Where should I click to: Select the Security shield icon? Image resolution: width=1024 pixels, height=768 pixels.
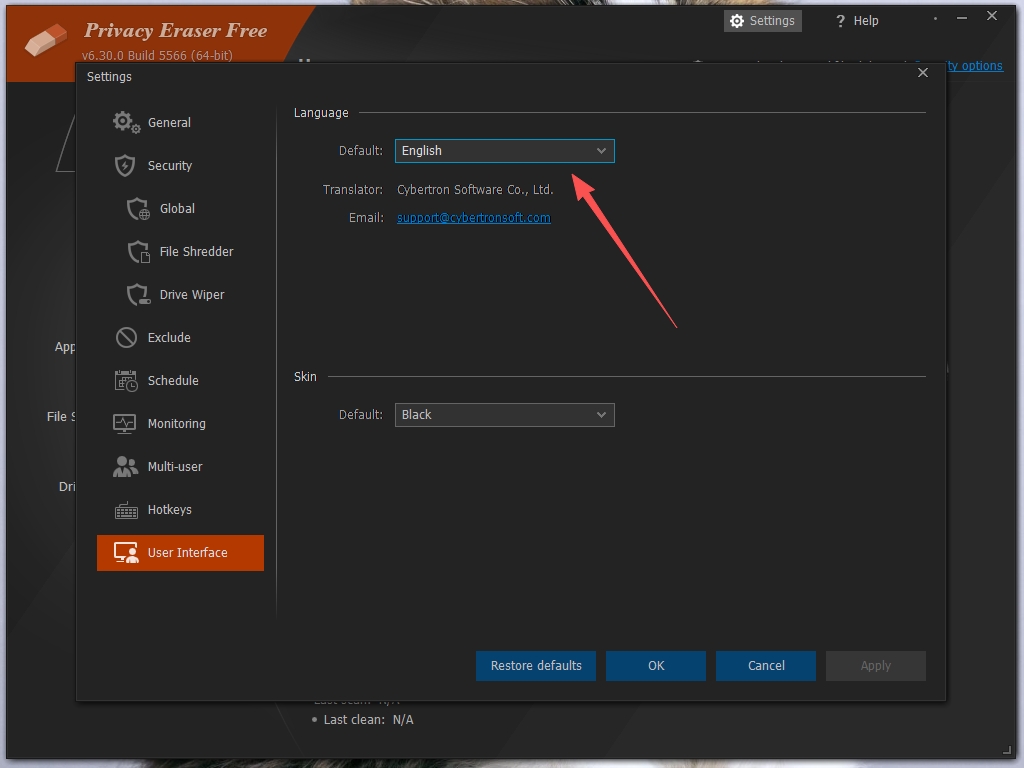pos(125,165)
